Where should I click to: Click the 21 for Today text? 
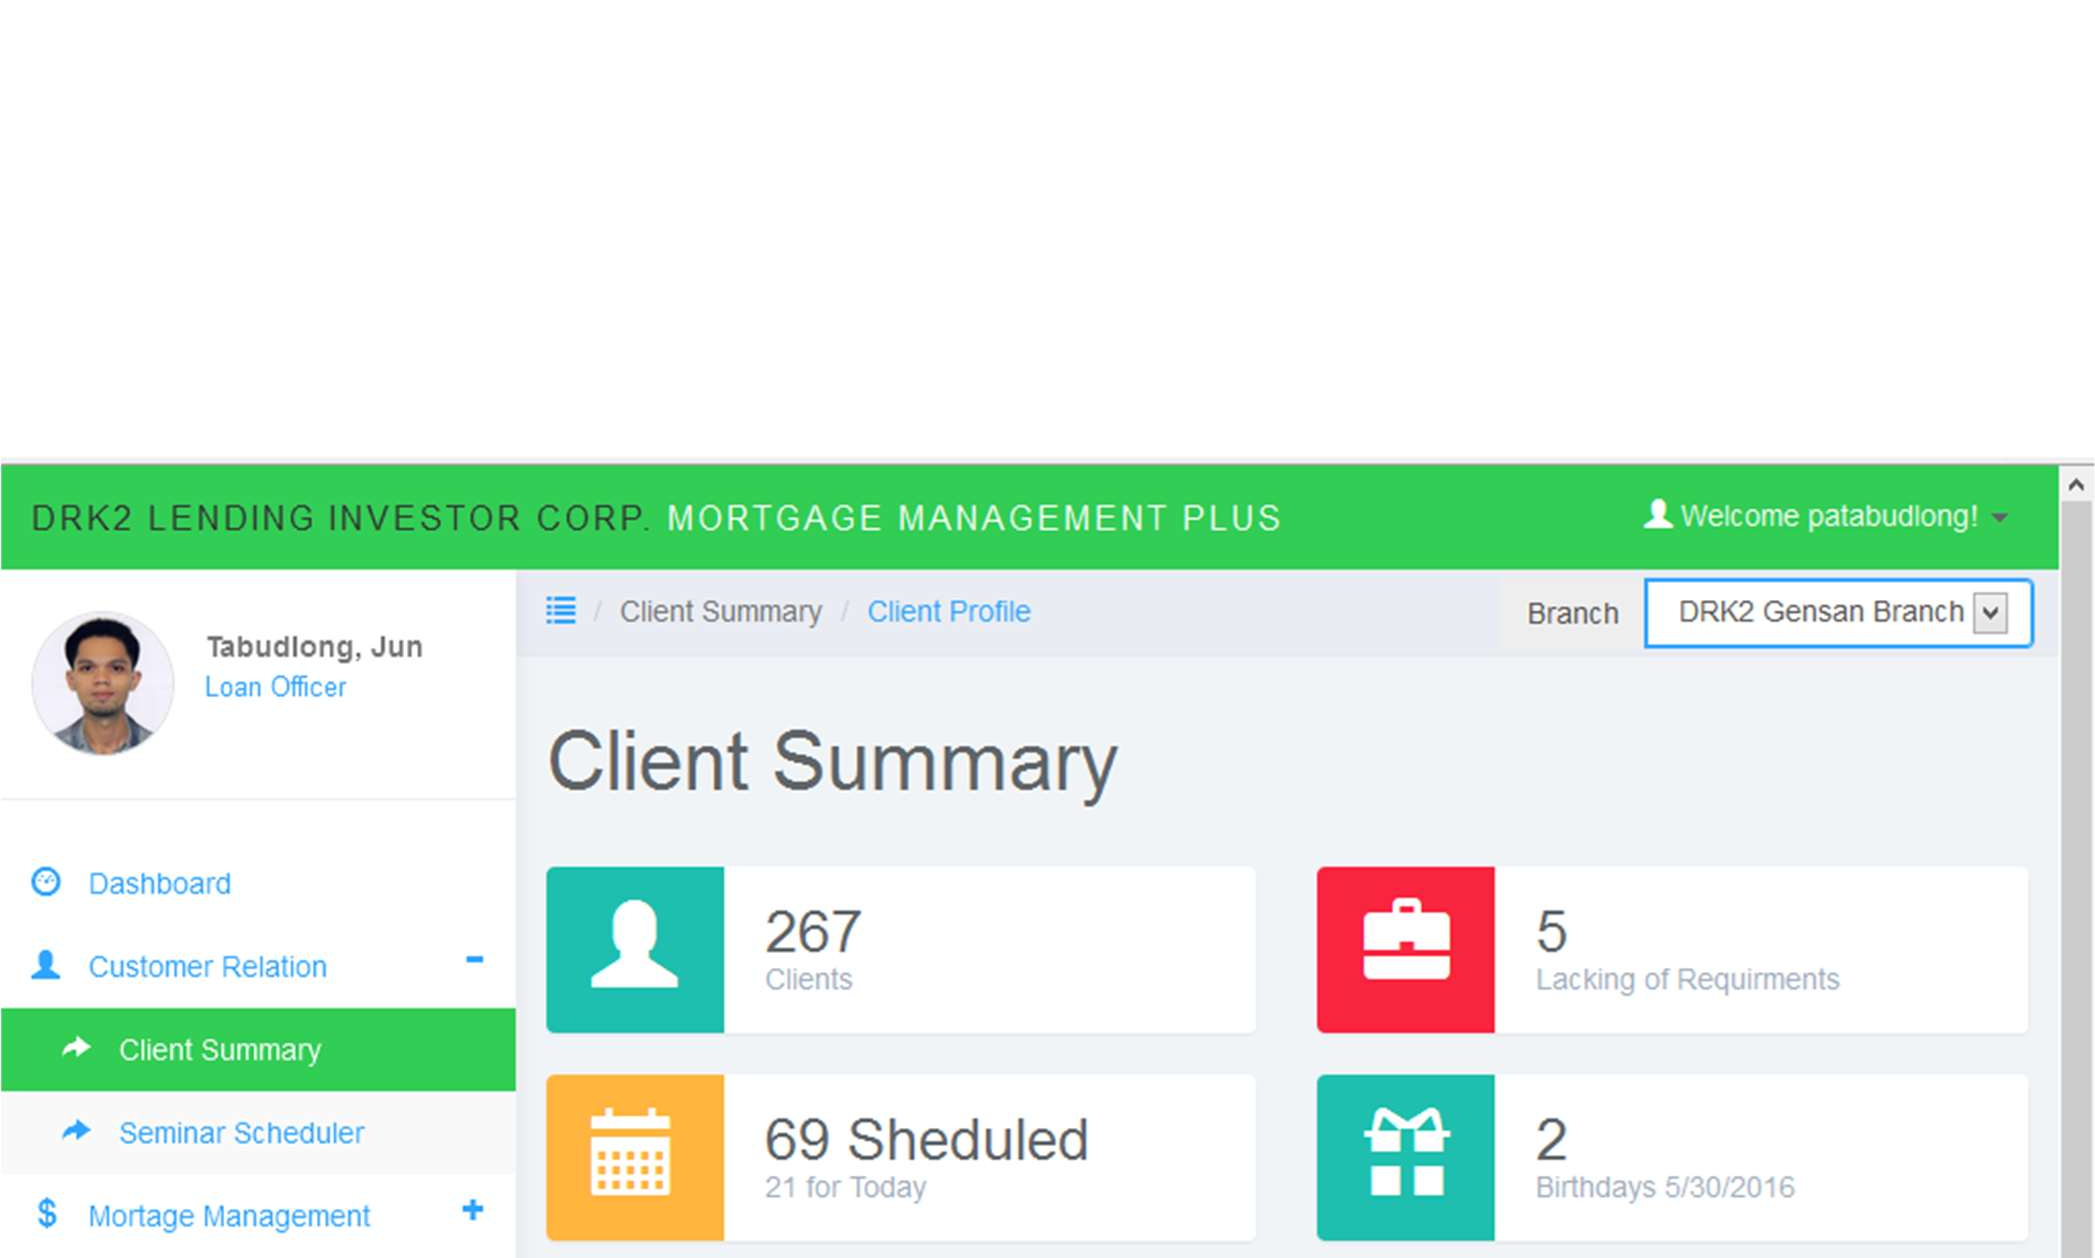[x=845, y=1187]
